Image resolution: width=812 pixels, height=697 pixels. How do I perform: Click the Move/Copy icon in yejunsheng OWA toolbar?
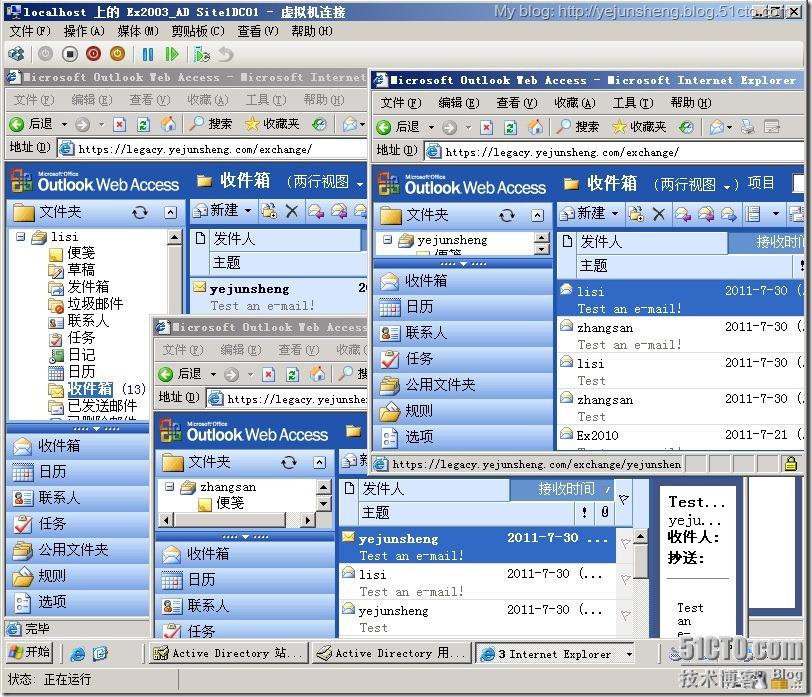pos(636,214)
